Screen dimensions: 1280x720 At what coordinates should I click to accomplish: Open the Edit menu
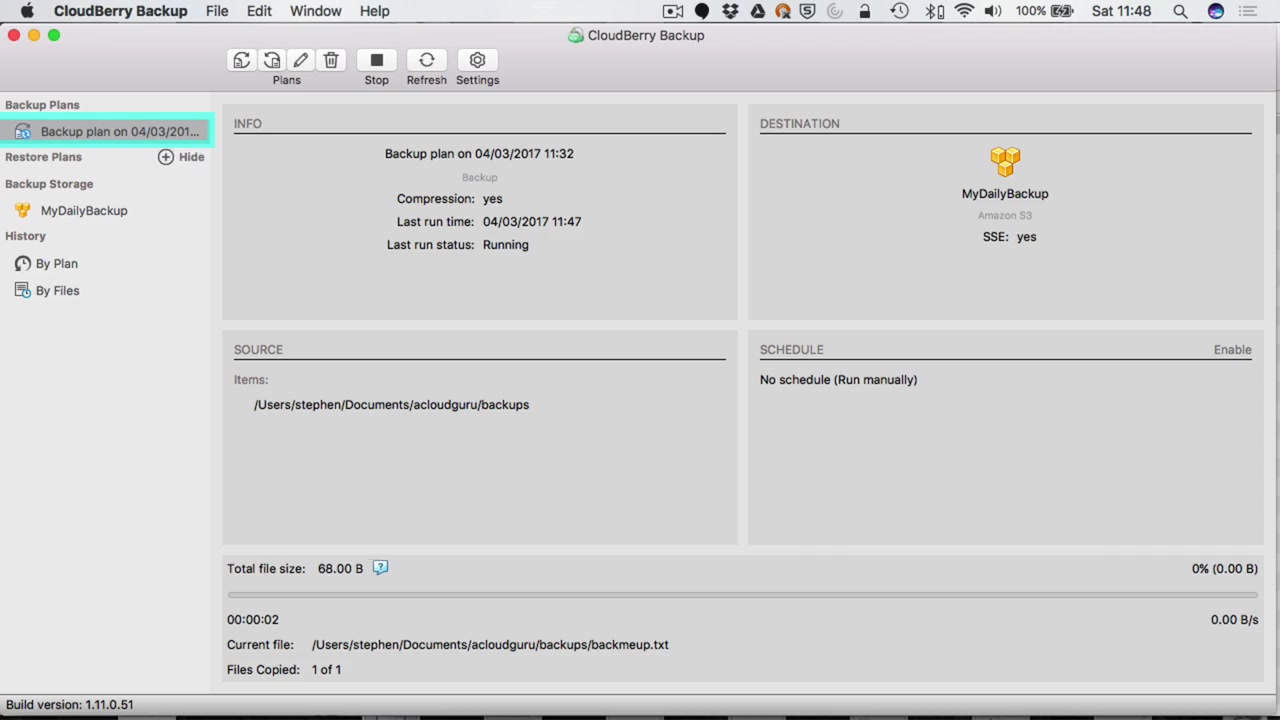pos(259,11)
